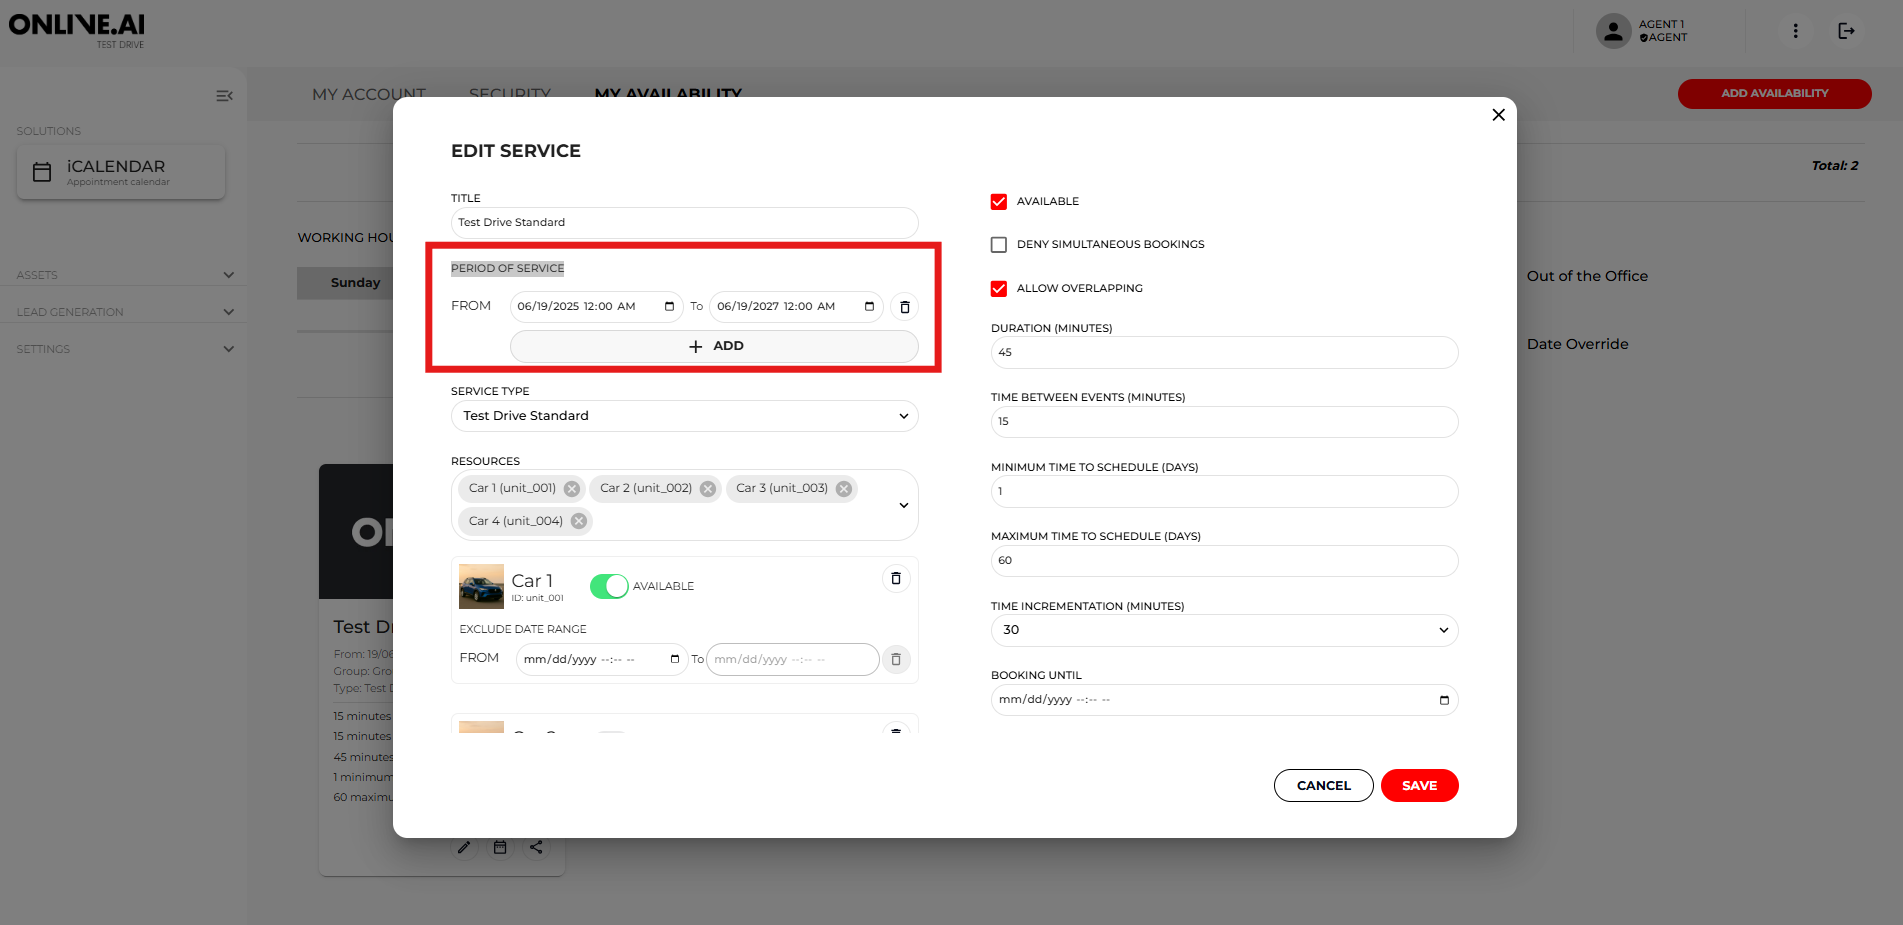Expand the Resources selection list
The height and width of the screenshot is (925, 1903).
[903, 505]
